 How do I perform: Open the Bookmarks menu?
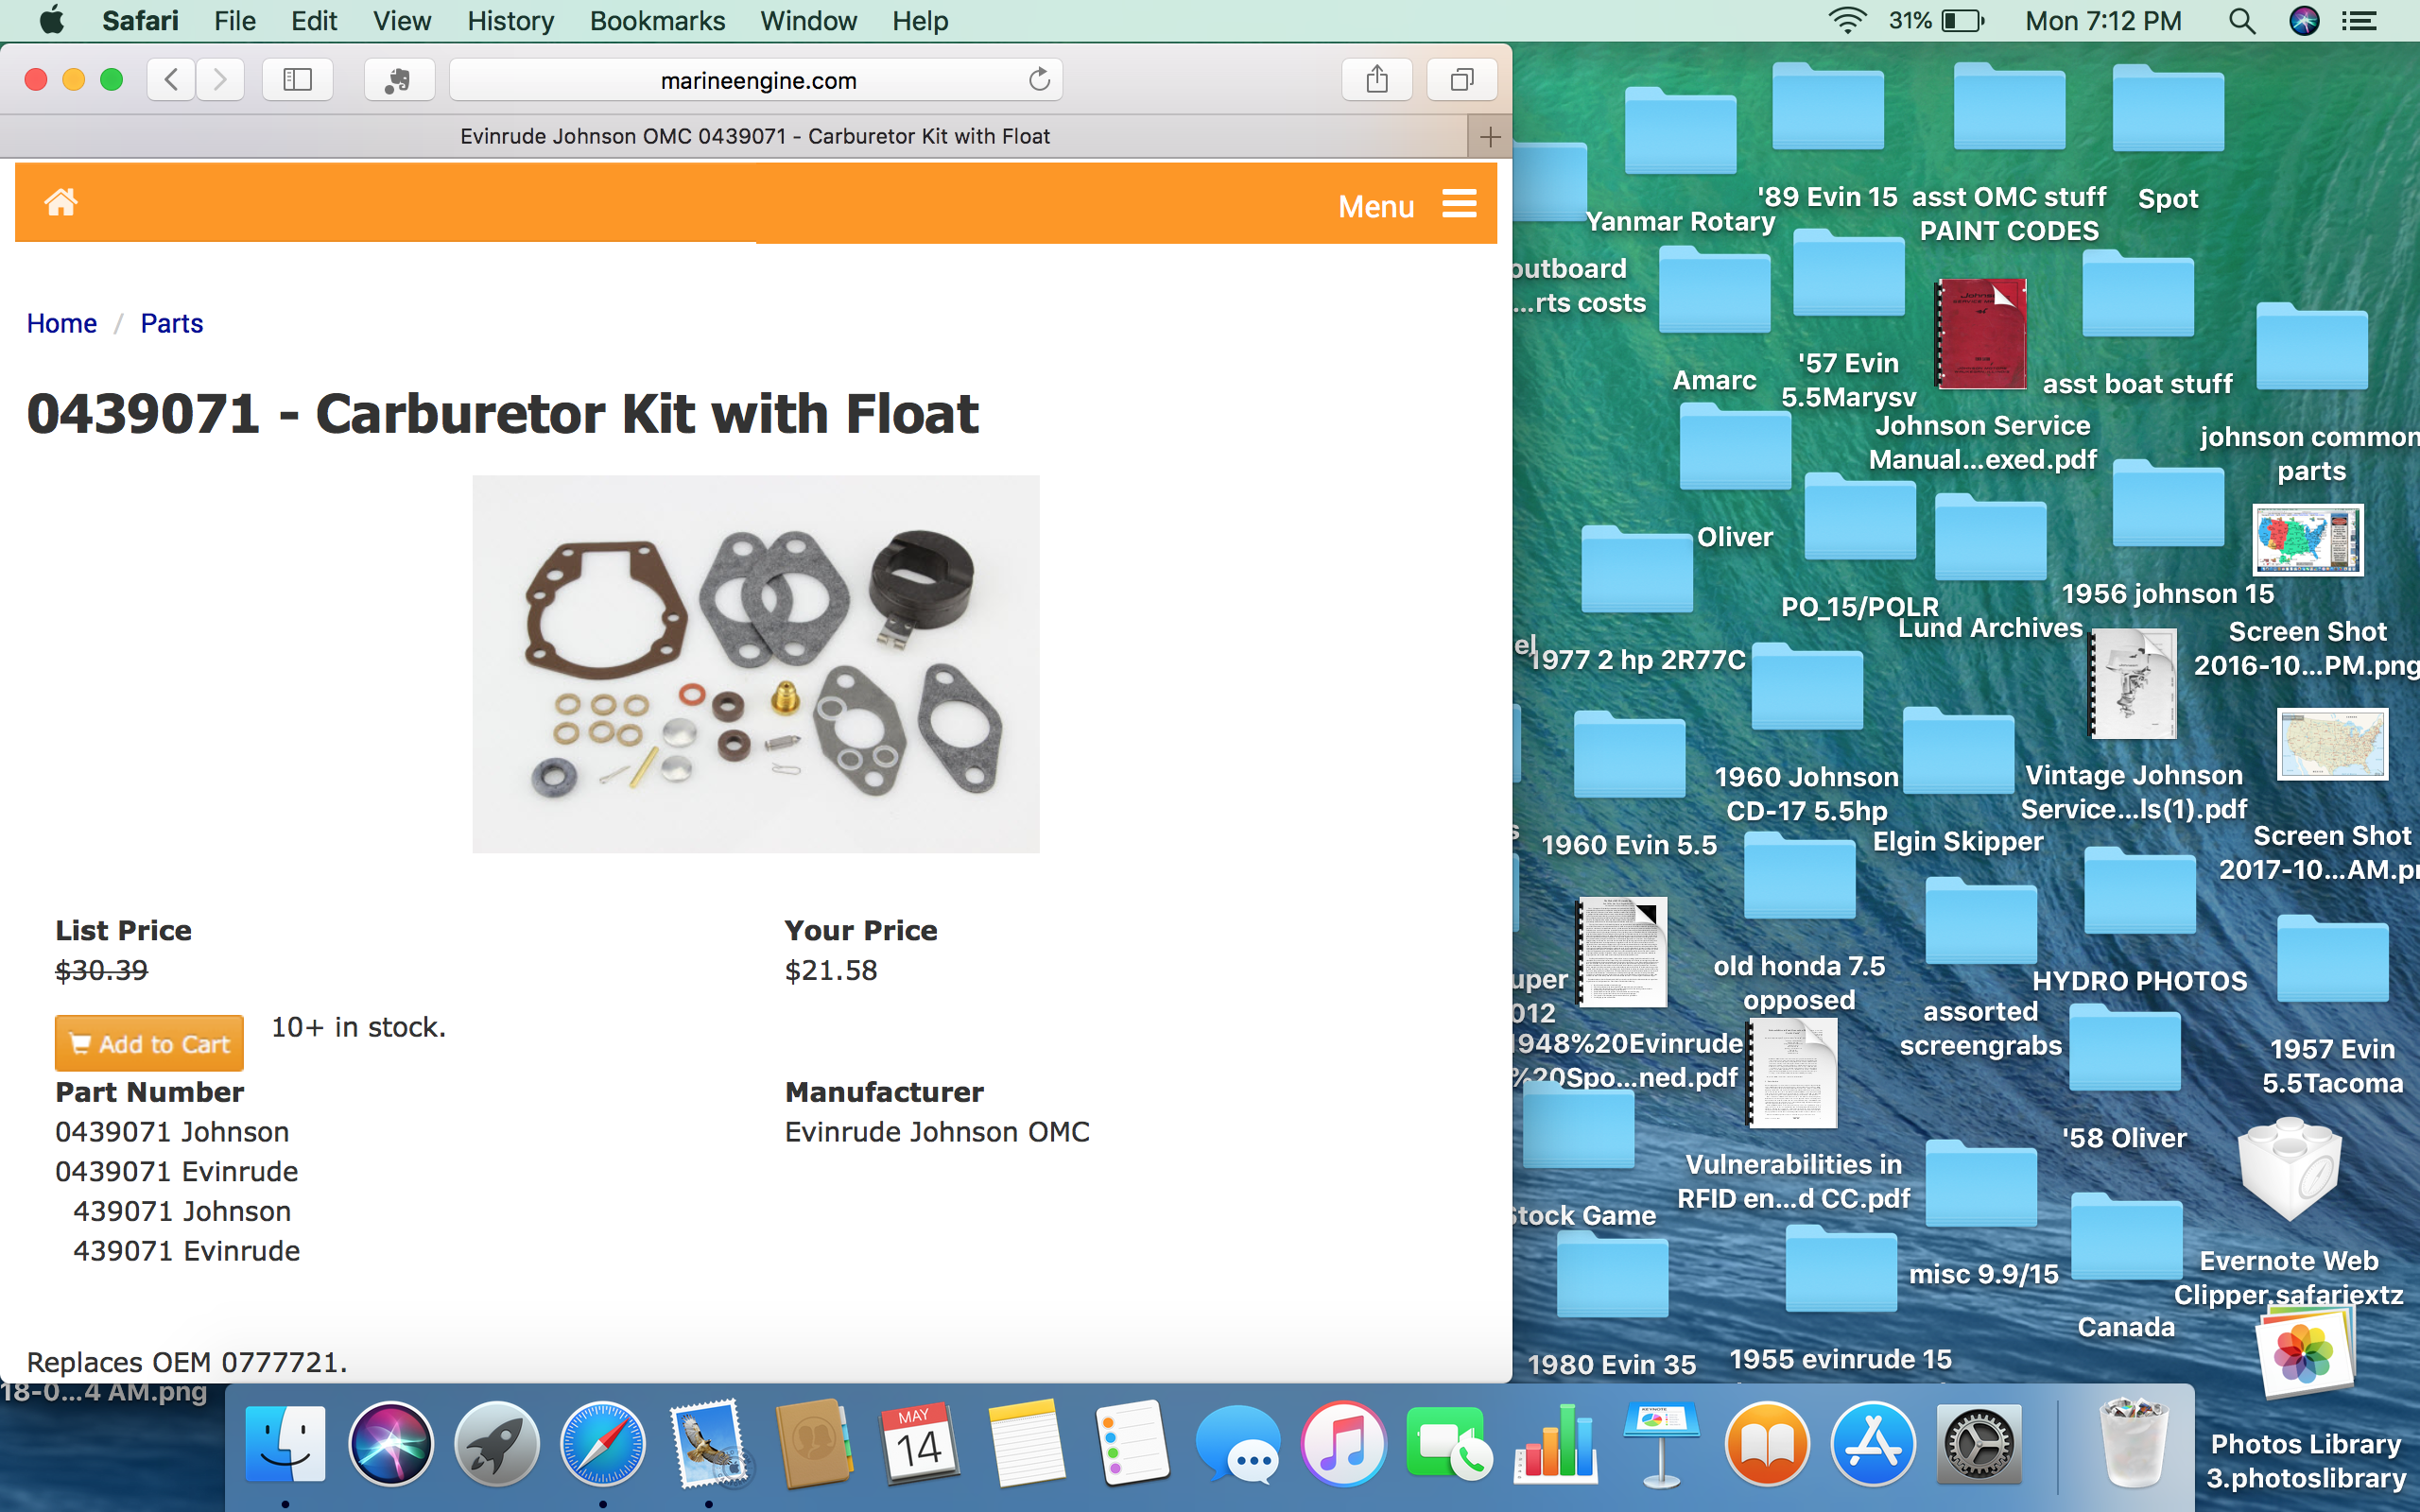tap(657, 21)
